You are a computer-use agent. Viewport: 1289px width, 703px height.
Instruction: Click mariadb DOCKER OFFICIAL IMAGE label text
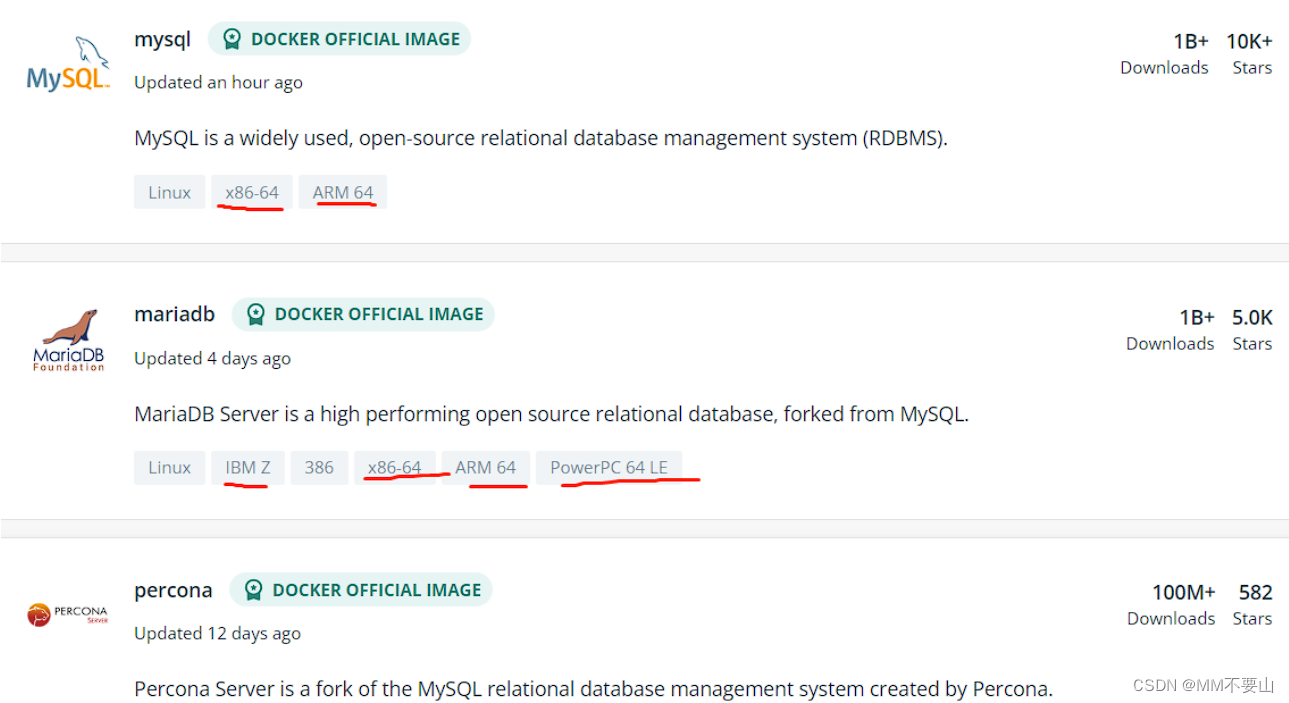tap(379, 314)
